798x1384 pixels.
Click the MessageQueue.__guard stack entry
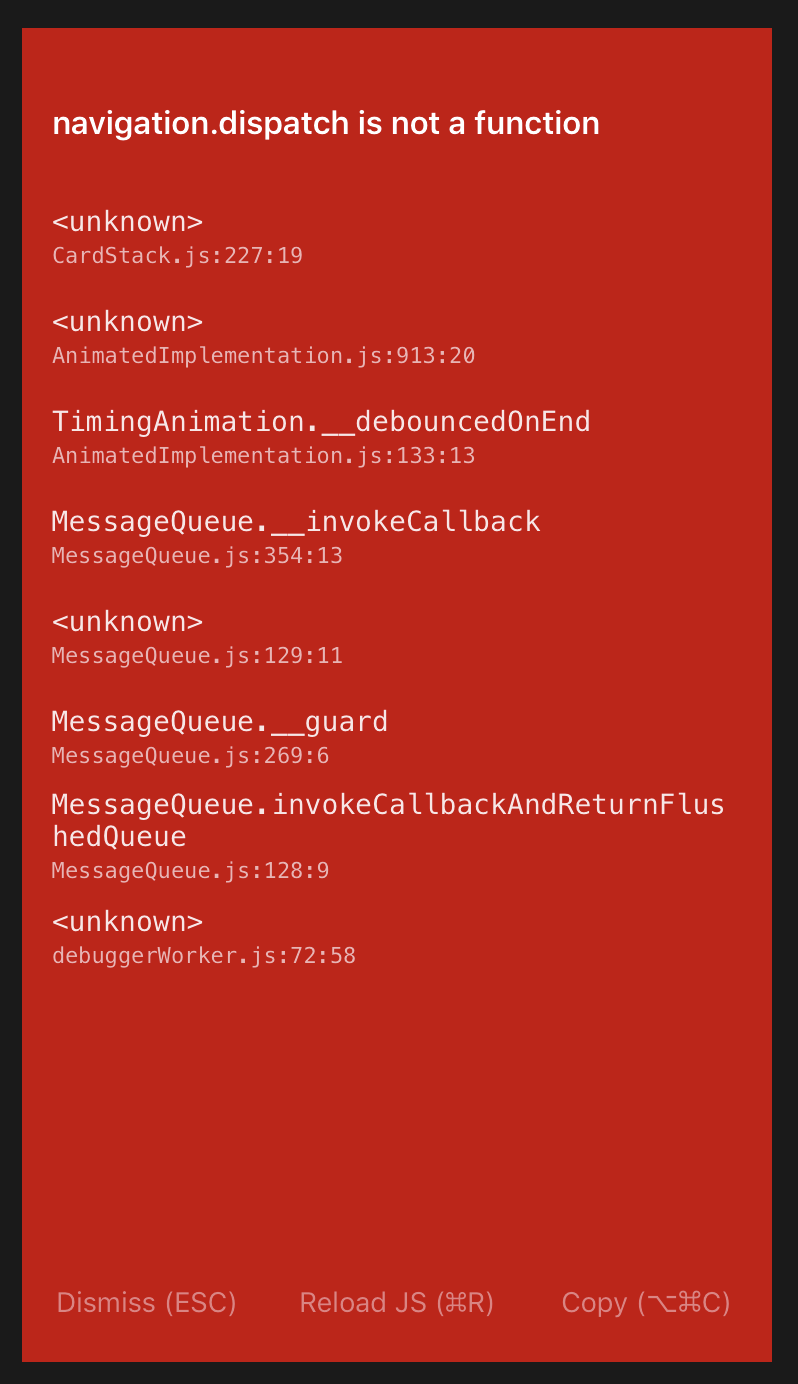(220, 721)
